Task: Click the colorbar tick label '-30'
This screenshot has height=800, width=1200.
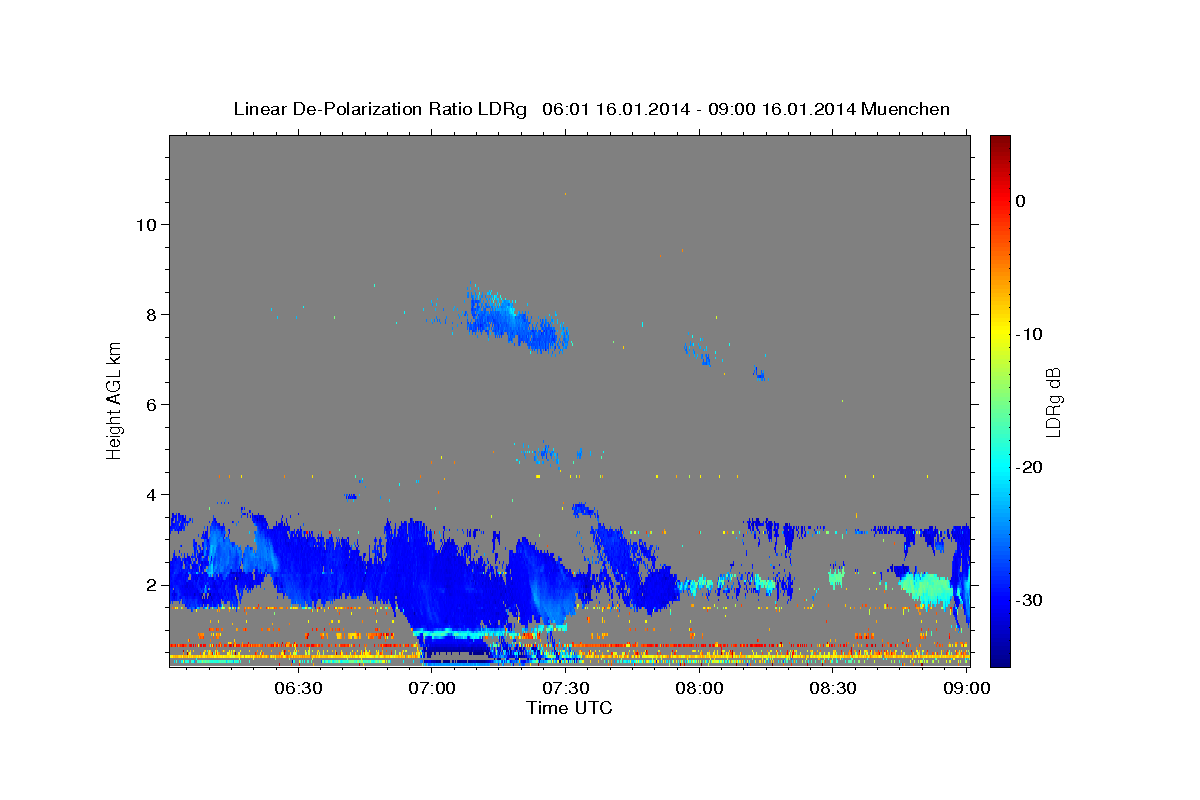Action: [1029, 600]
